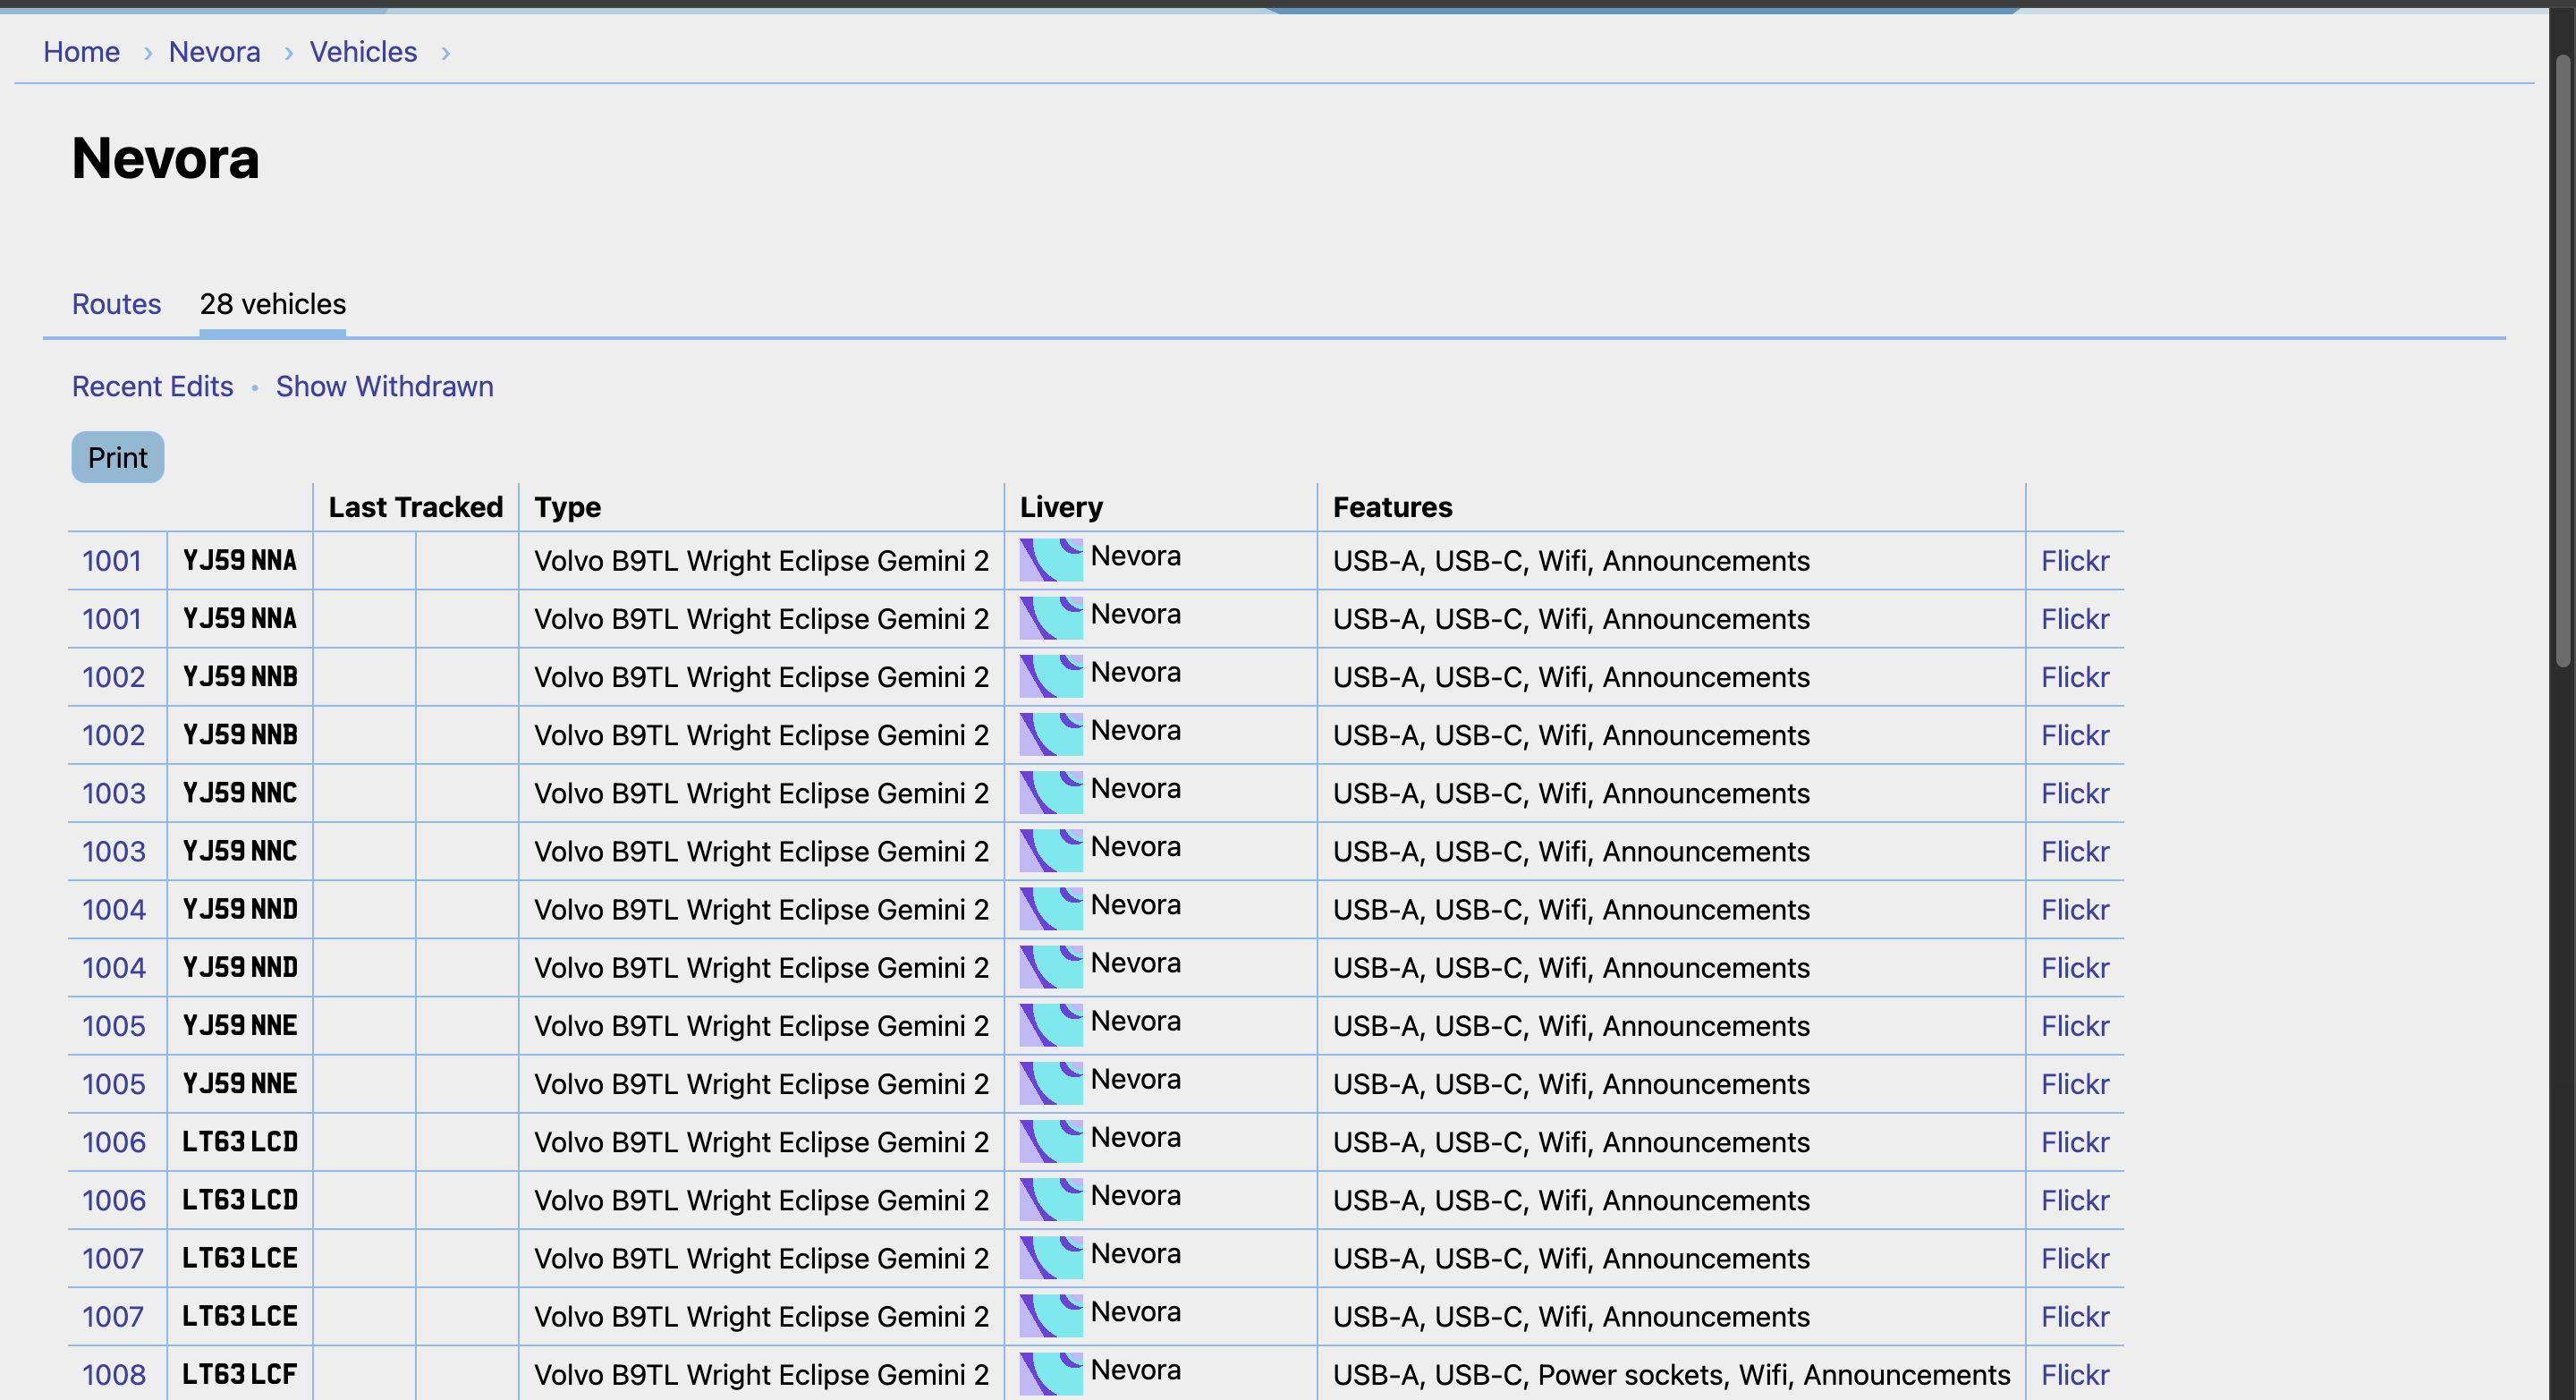2576x1400 pixels.
Task: Open Flickr link in the first YJ59 NNC row
Action: point(2075,793)
